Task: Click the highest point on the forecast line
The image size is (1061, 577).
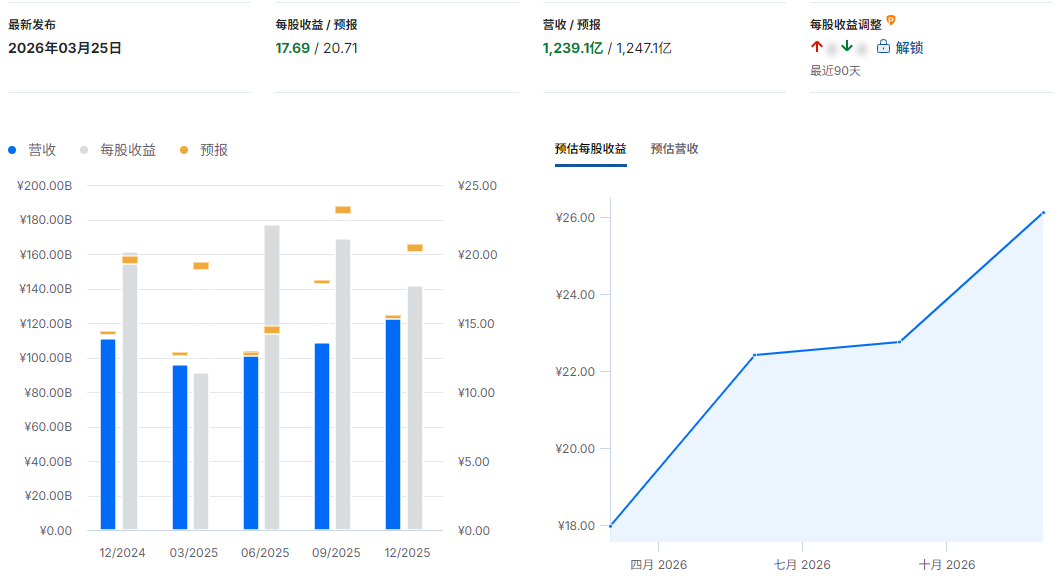Action: click(1041, 212)
